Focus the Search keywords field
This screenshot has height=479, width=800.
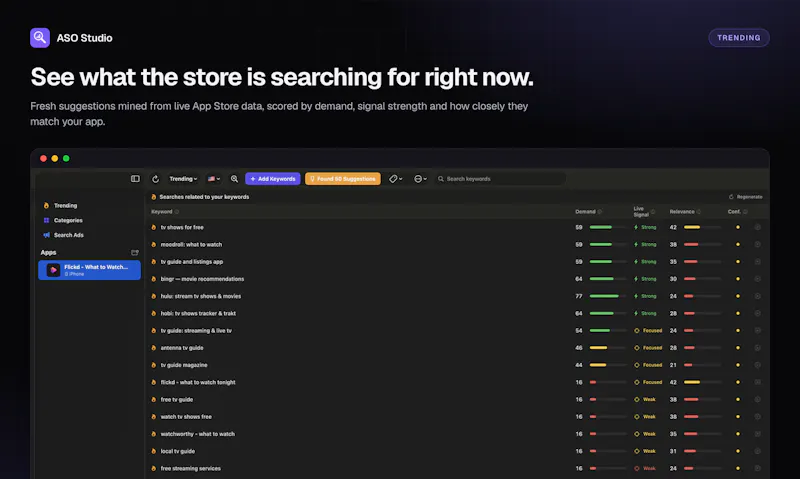point(501,179)
